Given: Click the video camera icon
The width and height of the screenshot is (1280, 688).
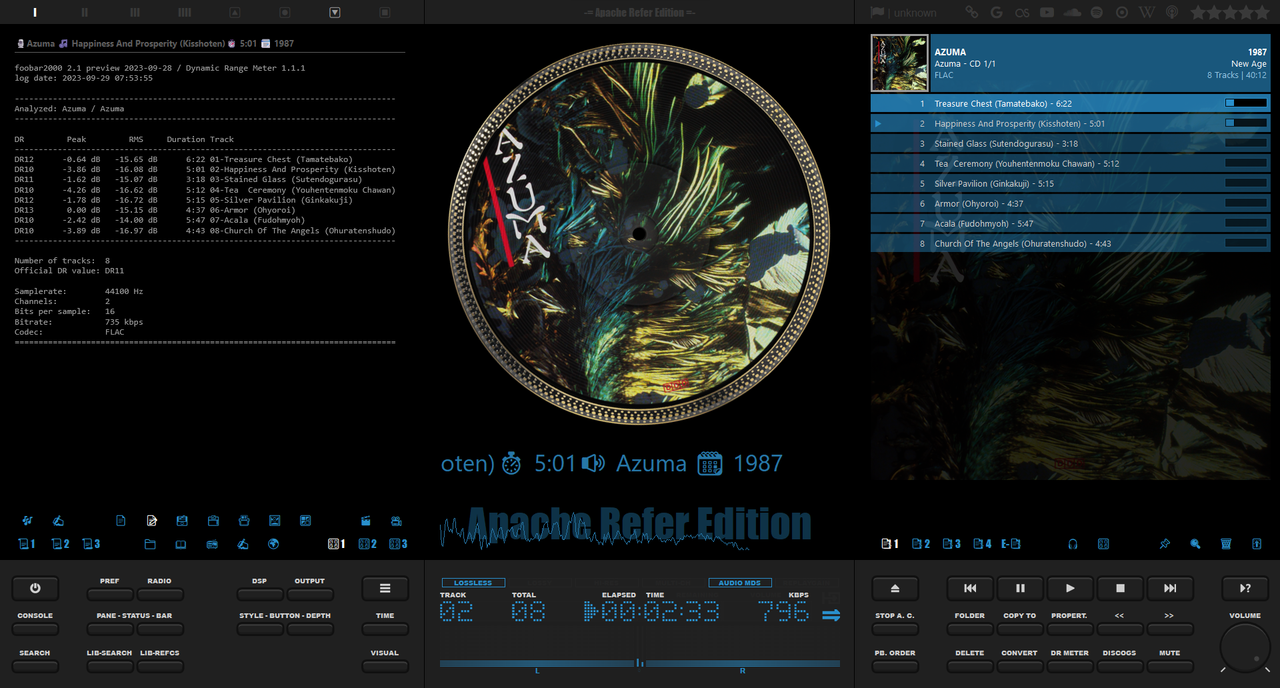Looking at the screenshot, I should tap(397, 520).
